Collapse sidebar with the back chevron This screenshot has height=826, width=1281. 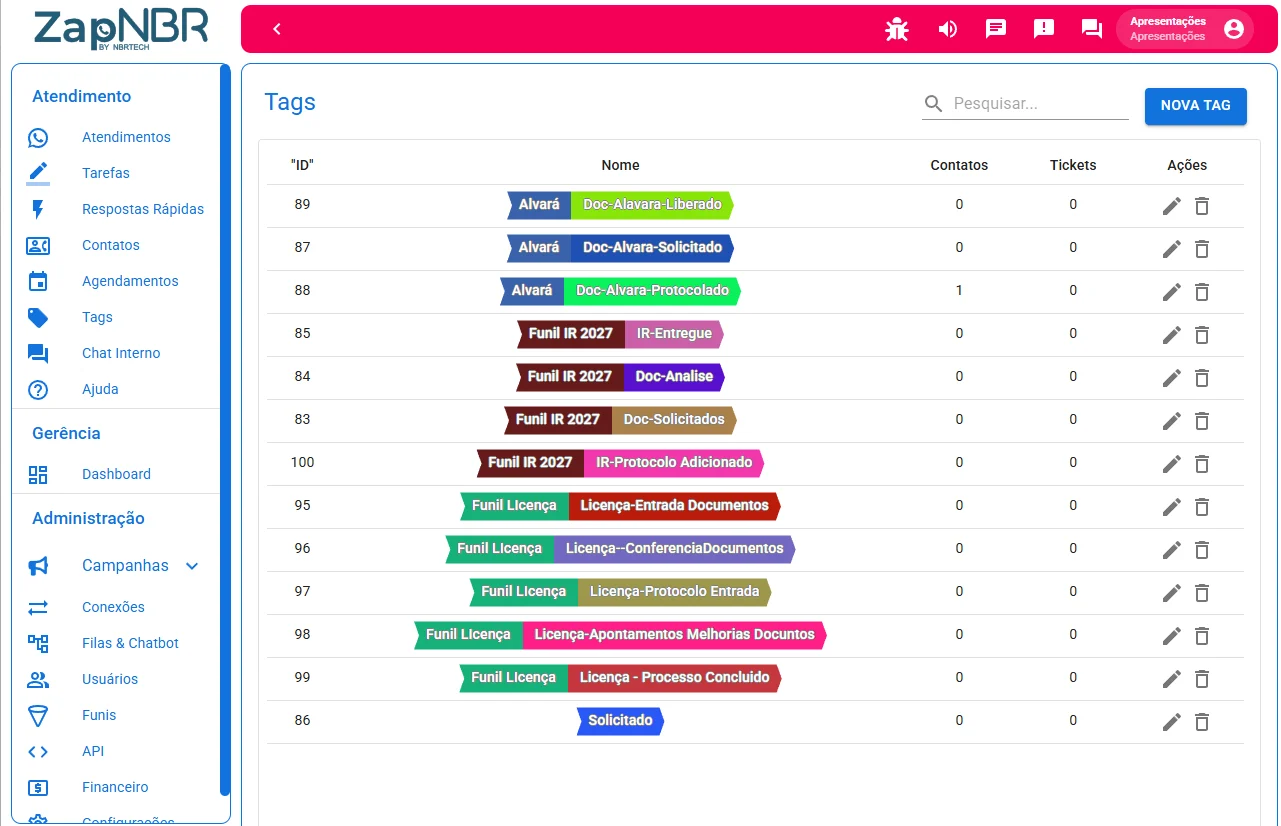(277, 29)
